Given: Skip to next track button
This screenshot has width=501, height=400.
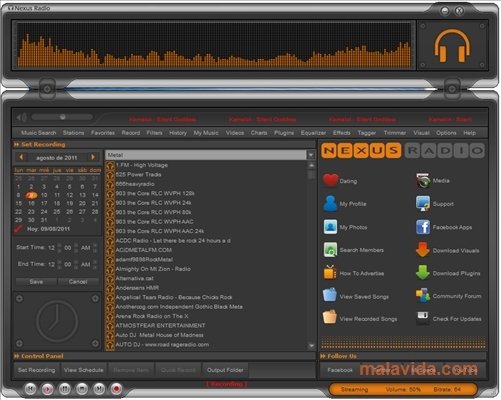Looking at the screenshot, I should tap(99, 389).
